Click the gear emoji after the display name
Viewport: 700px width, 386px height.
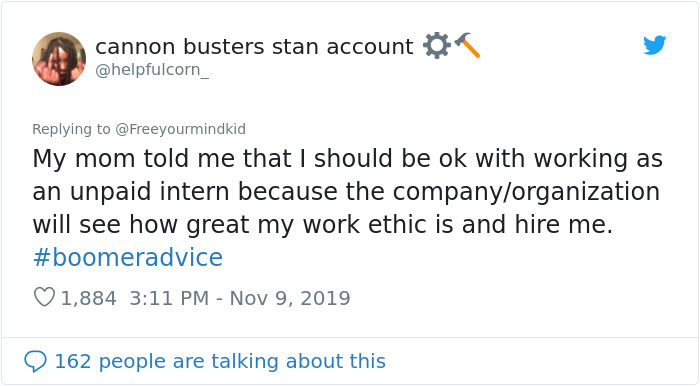click(436, 46)
